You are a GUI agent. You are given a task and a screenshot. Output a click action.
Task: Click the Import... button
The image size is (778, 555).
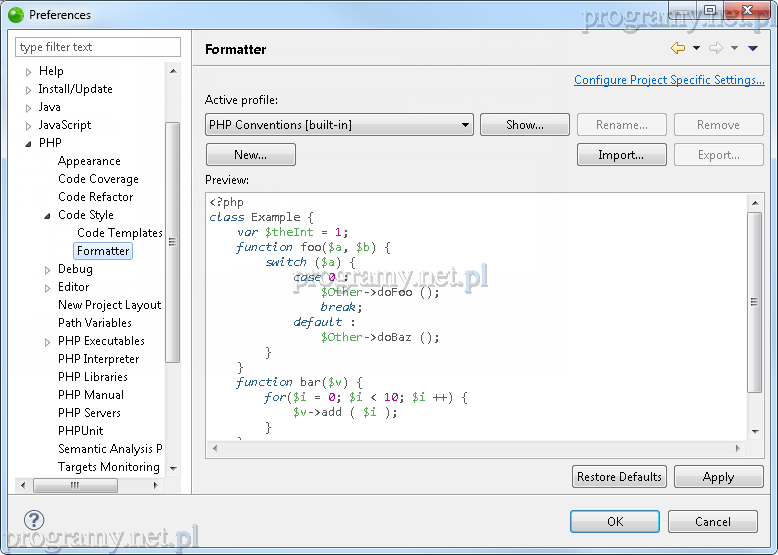620,155
